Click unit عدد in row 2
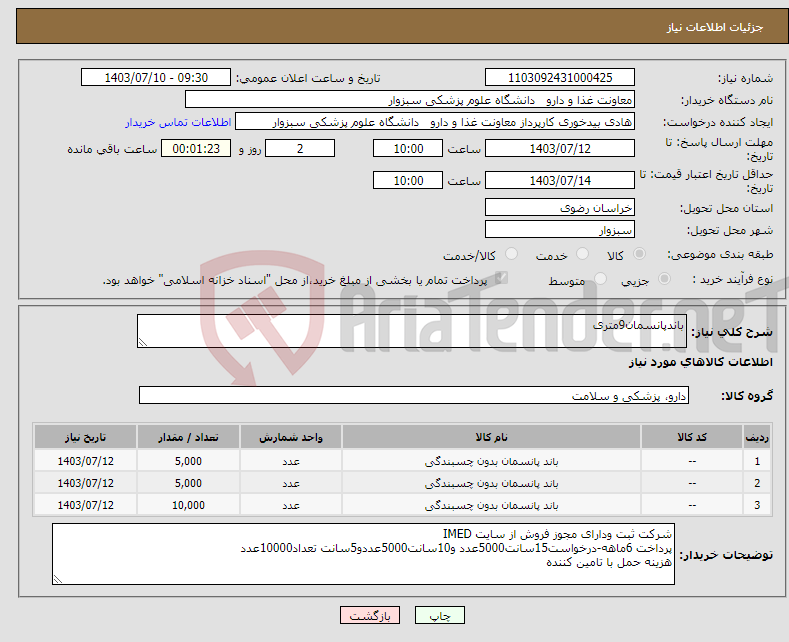This screenshot has width=789, height=642. point(291,483)
